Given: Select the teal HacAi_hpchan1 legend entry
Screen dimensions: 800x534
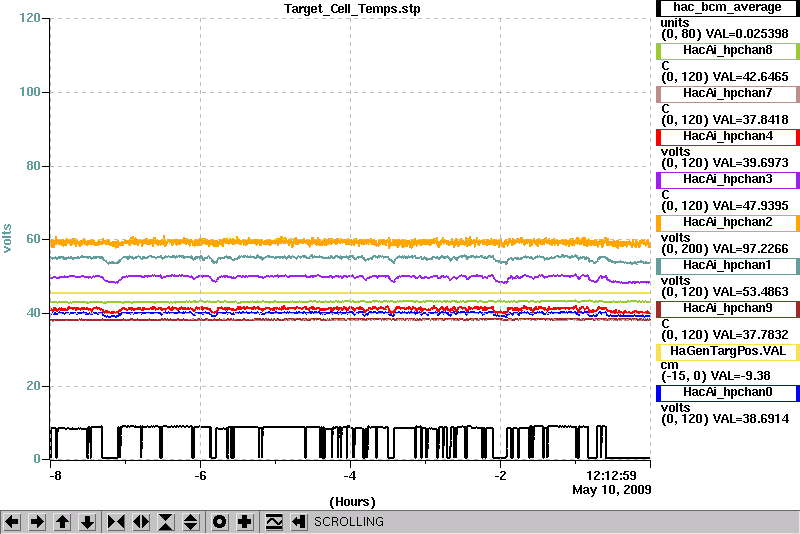Looking at the screenshot, I should 728,266.
